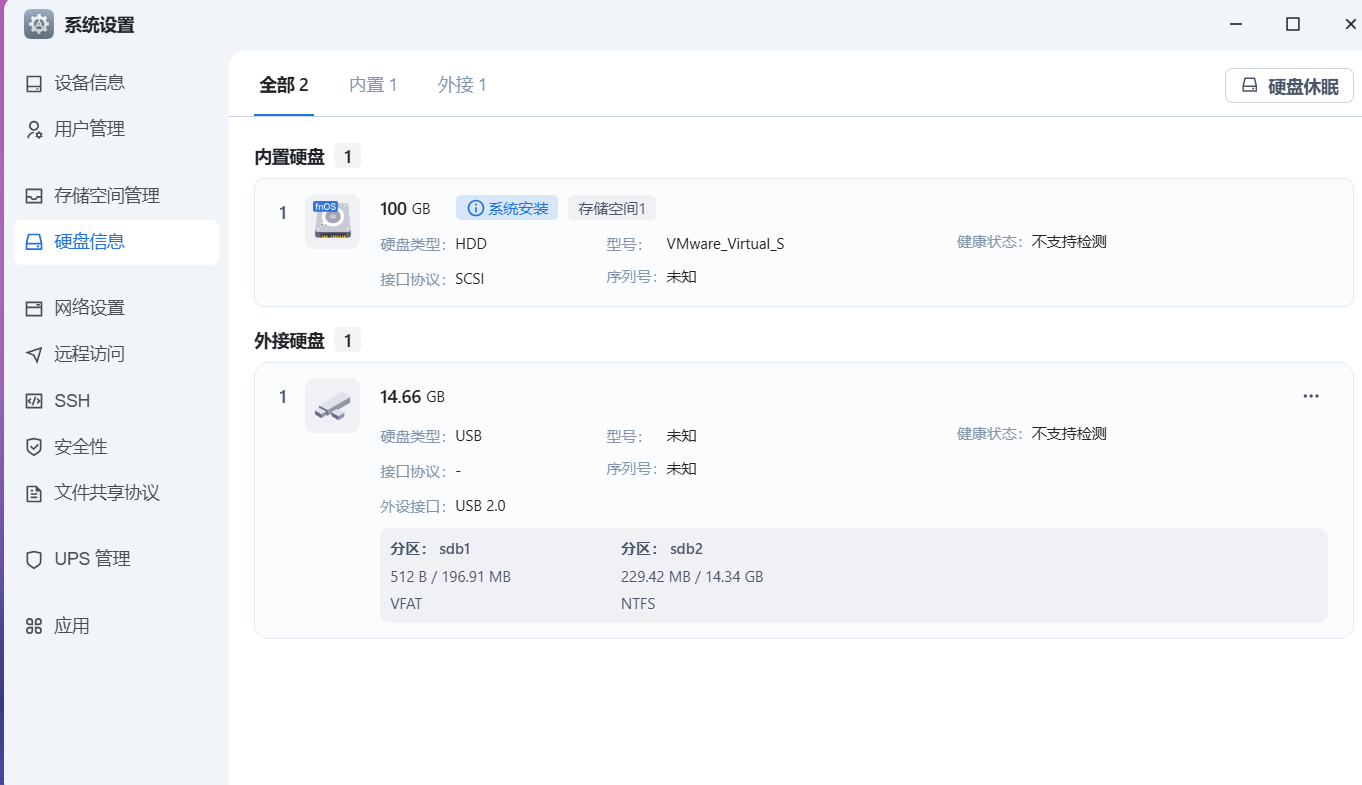The image size is (1362, 785).
Task: Maximize the 系统设置 window
Action: (1293, 24)
